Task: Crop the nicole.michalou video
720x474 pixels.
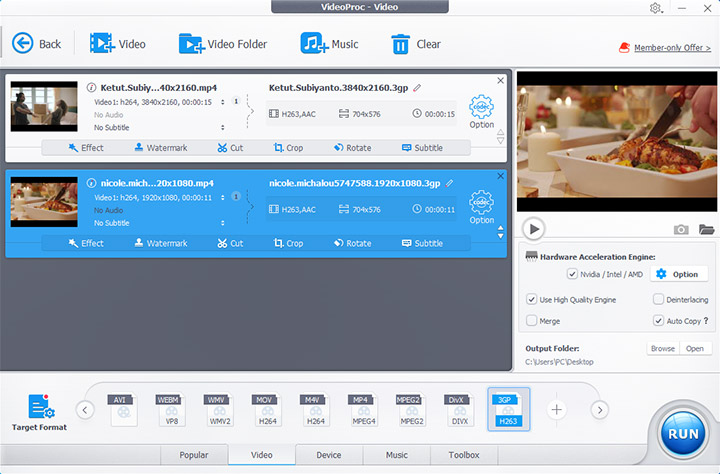Action: click(x=288, y=243)
